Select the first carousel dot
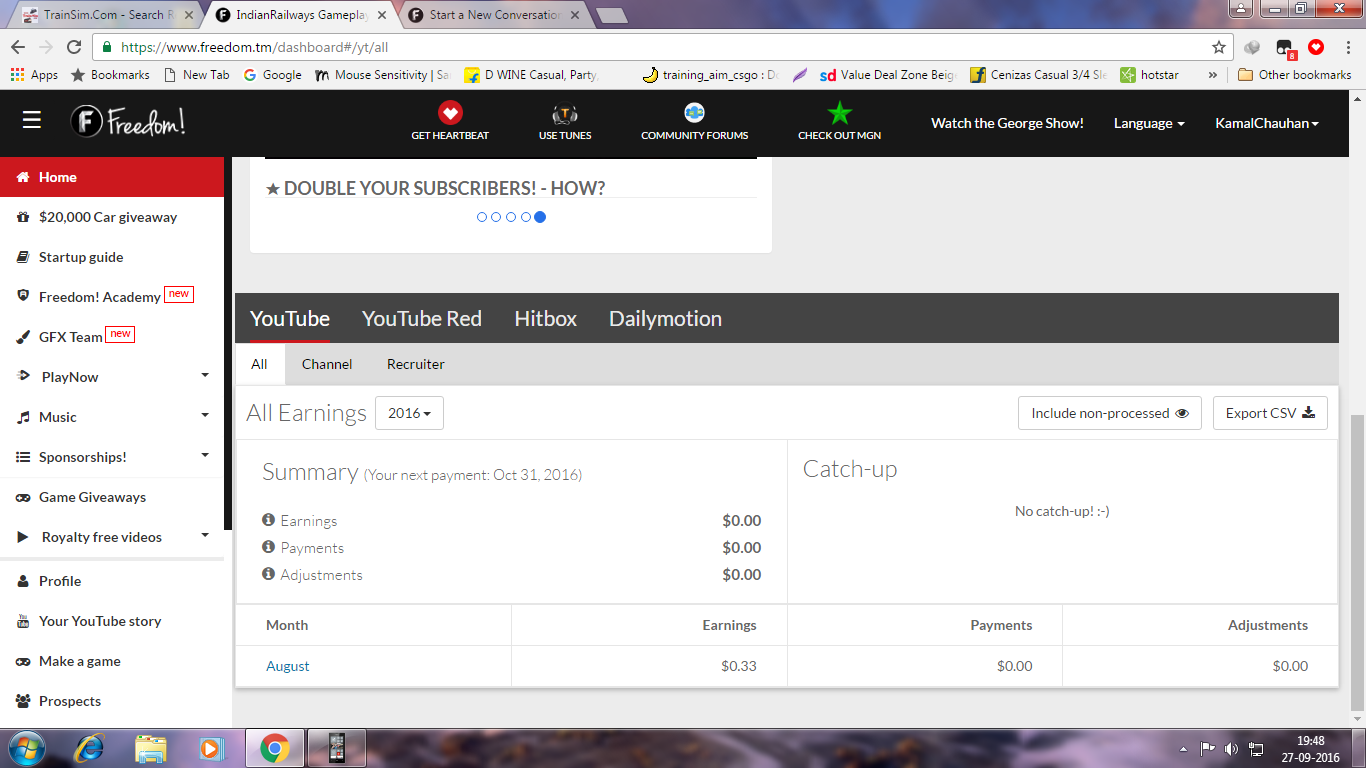1366x768 pixels. point(482,217)
